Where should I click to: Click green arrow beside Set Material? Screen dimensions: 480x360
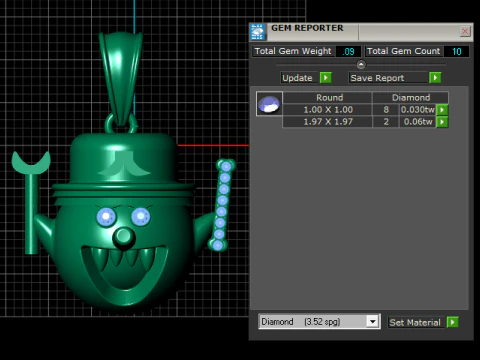click(x=453, y=322)
